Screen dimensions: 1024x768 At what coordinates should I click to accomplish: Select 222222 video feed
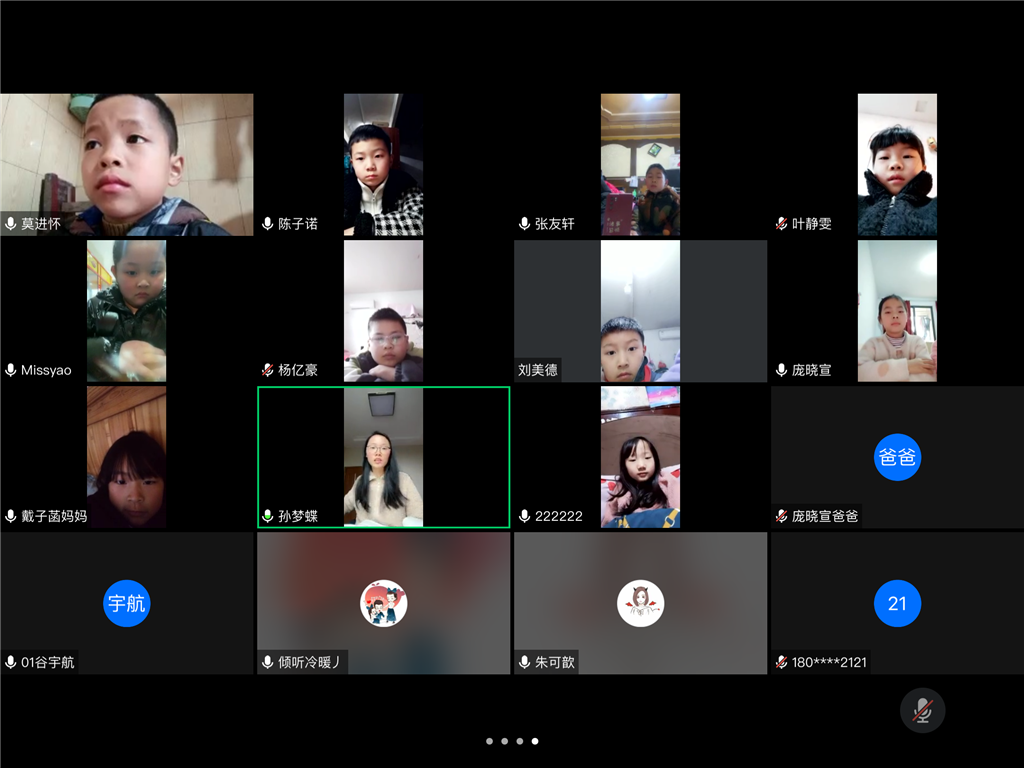point(640,457)
